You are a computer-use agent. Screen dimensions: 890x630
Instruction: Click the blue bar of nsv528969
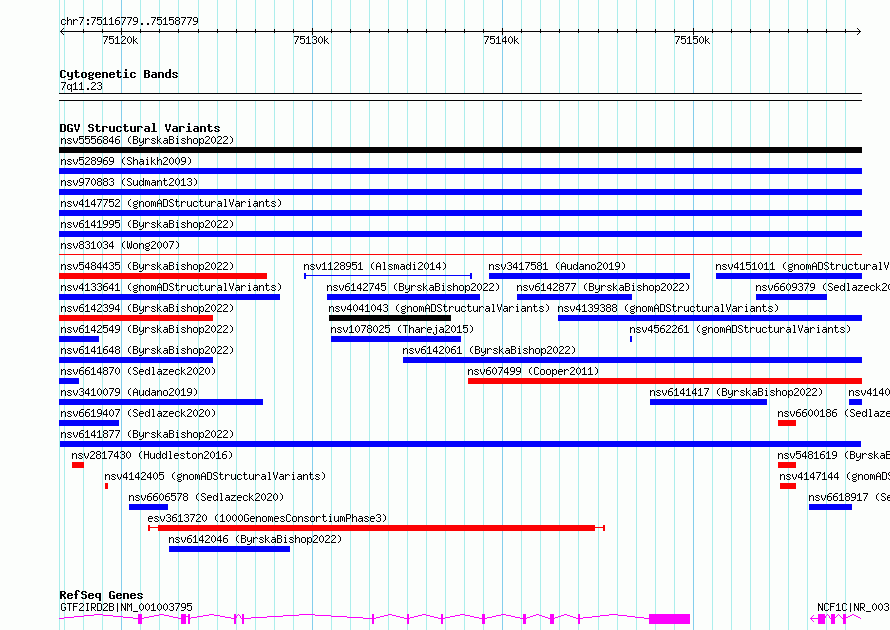click(460, 171)
